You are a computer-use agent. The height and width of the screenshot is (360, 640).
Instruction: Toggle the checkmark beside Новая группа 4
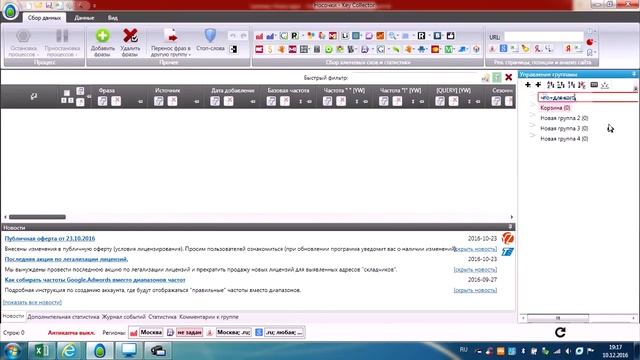(x=532, y=136)
